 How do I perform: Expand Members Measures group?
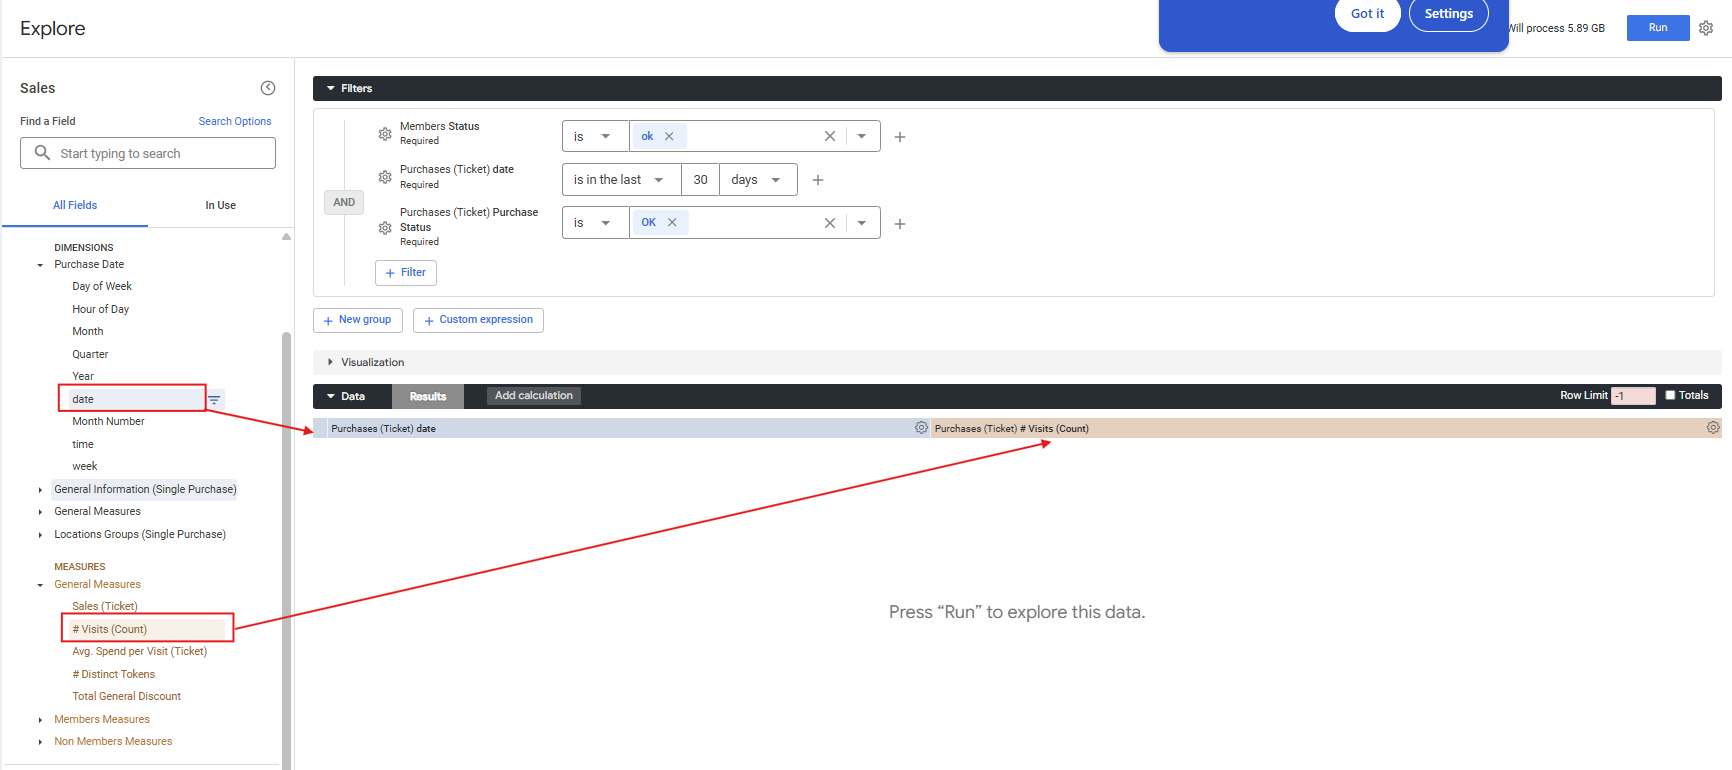pyautogui.click(x=101, y=719)
